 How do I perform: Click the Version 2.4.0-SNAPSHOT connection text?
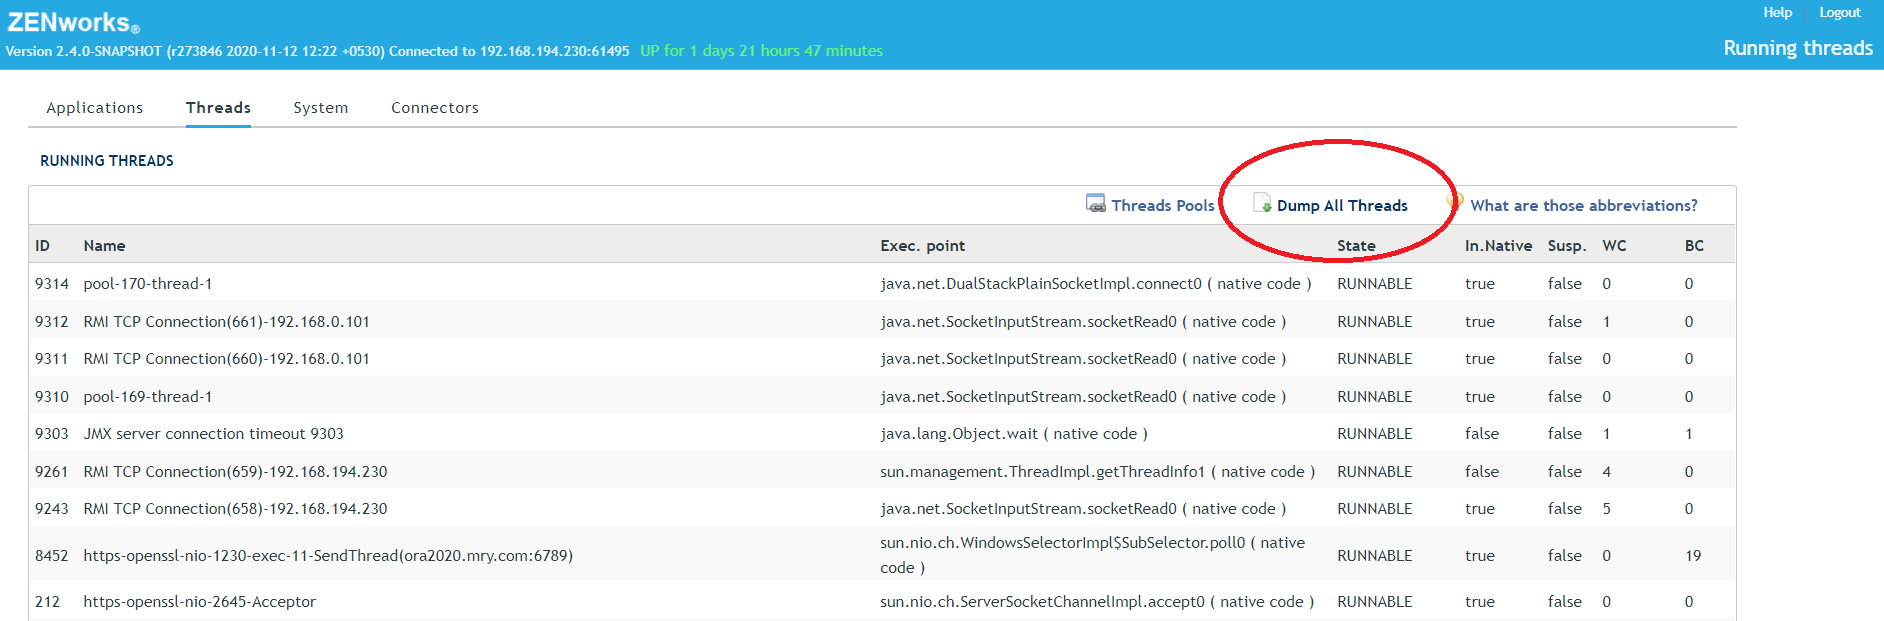[x=317, y=51]
